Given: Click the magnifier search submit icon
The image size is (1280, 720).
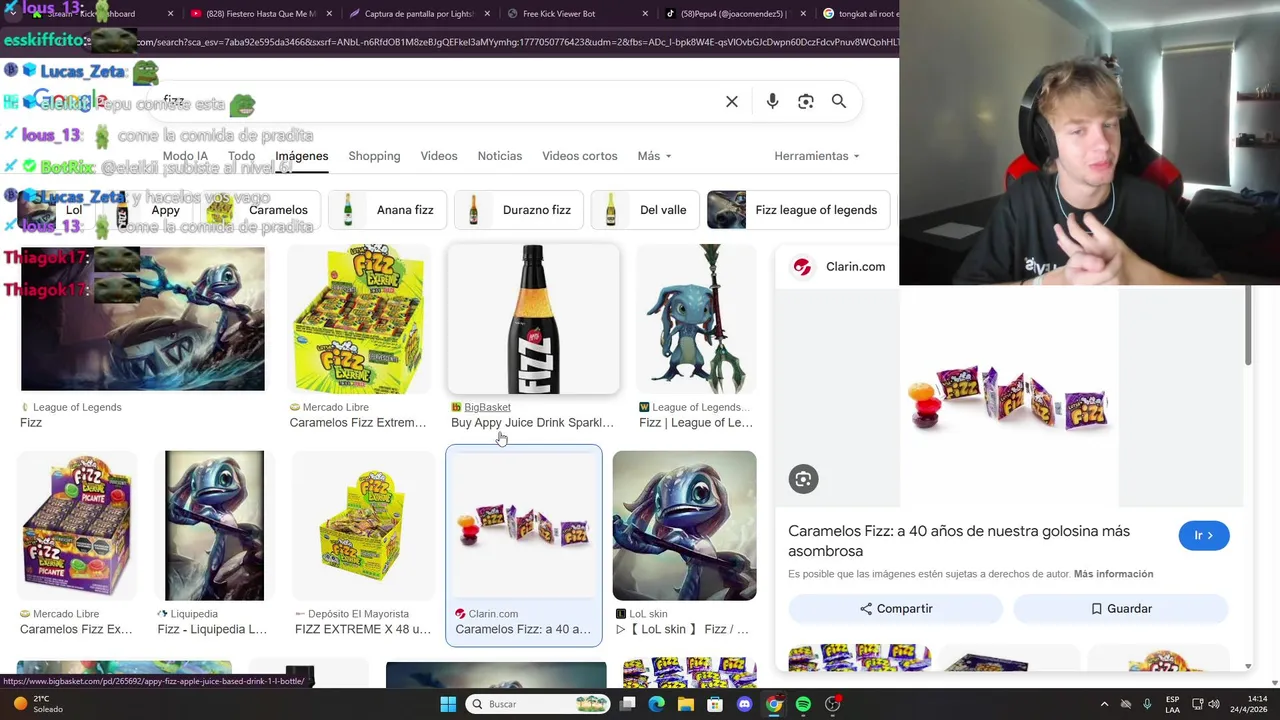Looking at the screenshot, I should click(839, 101).
